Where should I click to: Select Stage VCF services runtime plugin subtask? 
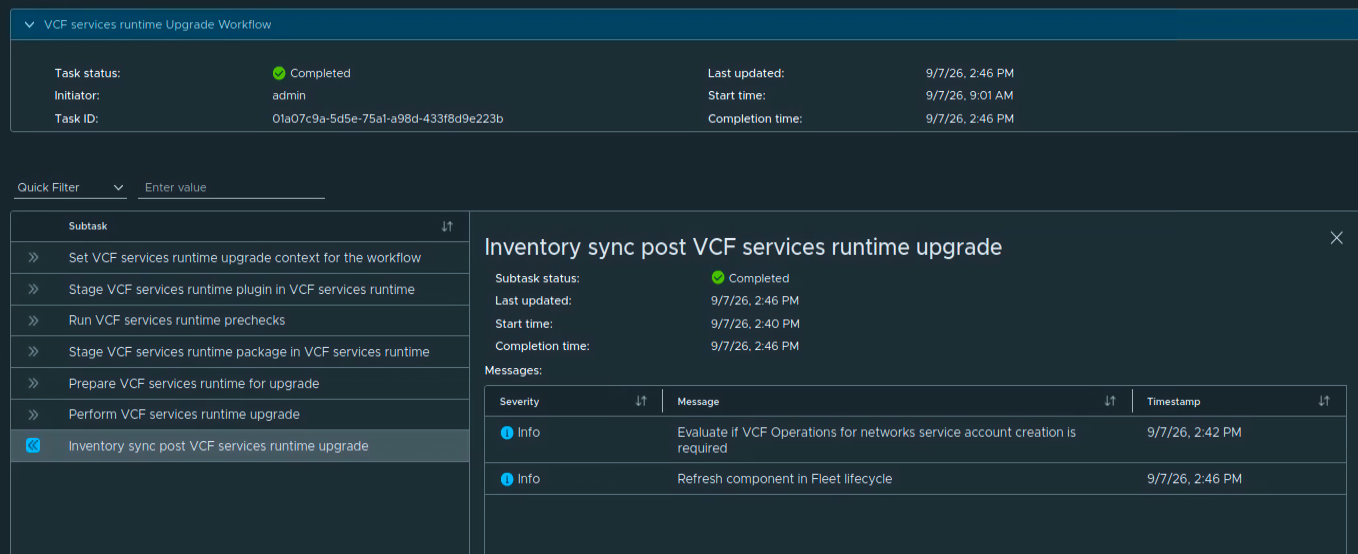[x=242, y=289]
